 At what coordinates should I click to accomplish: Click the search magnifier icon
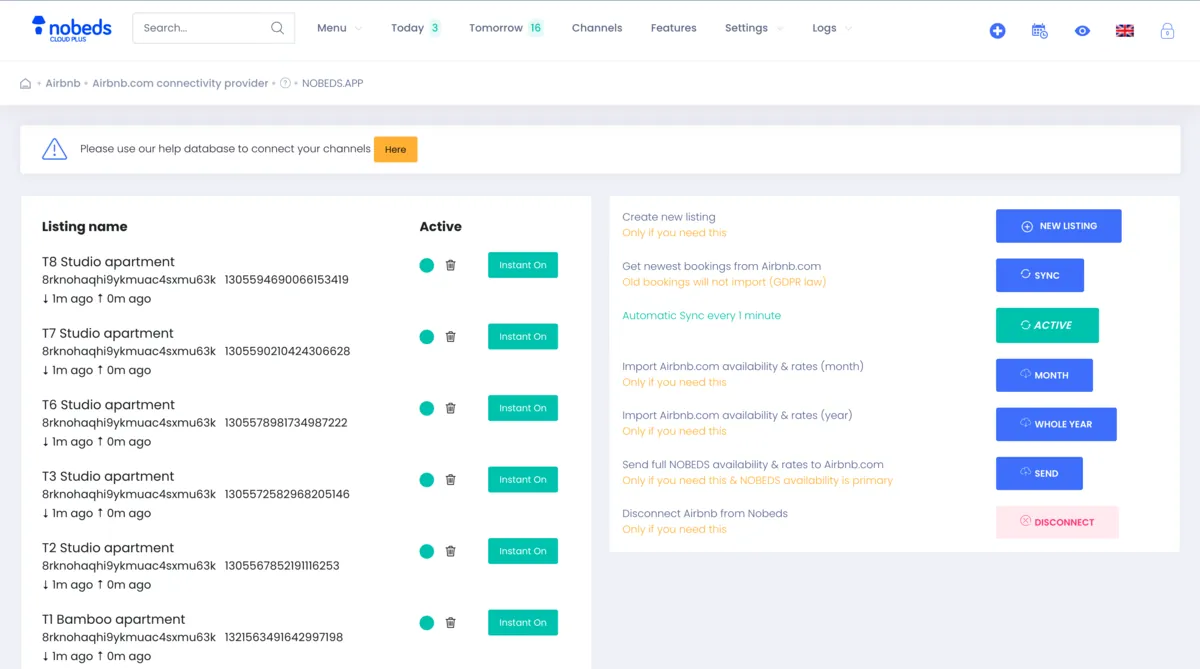click(277, 28)
